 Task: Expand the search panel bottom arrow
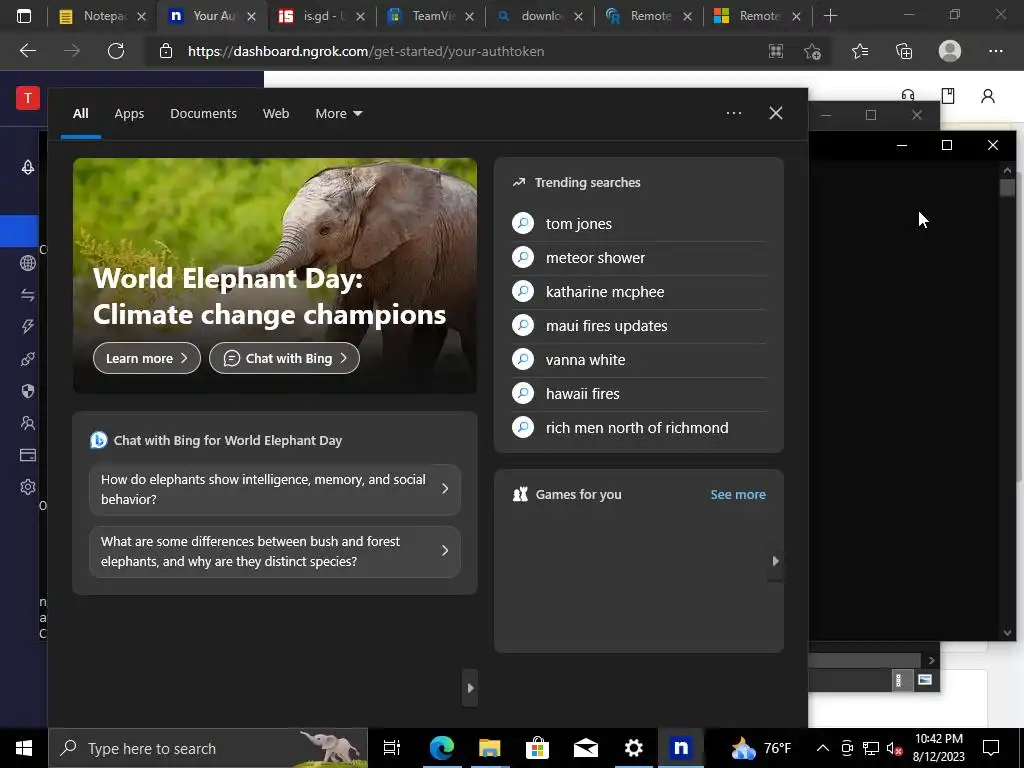pos(470,688)
